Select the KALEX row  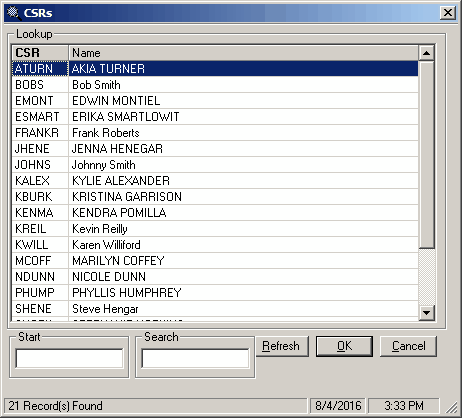pyautogui.click(x=215, y=181)
